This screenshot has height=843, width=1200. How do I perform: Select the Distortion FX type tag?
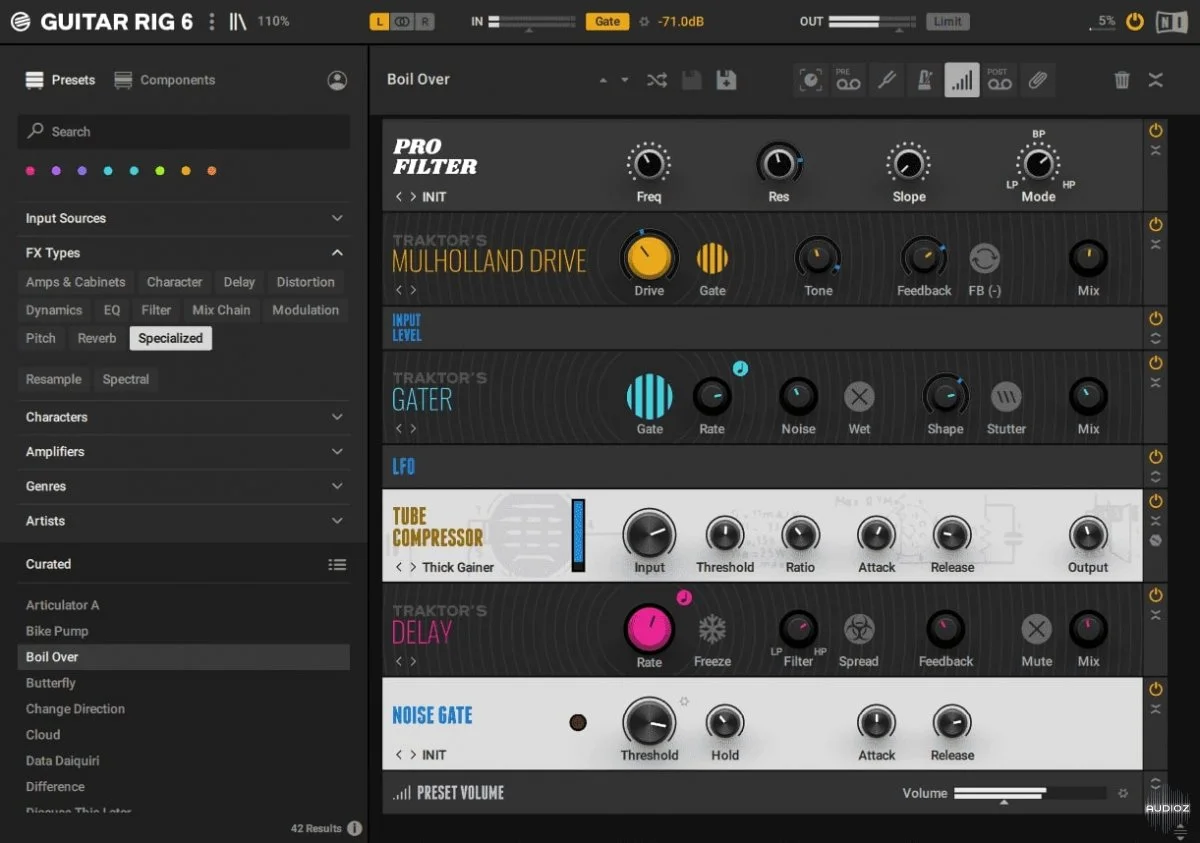tap(305, 282)
